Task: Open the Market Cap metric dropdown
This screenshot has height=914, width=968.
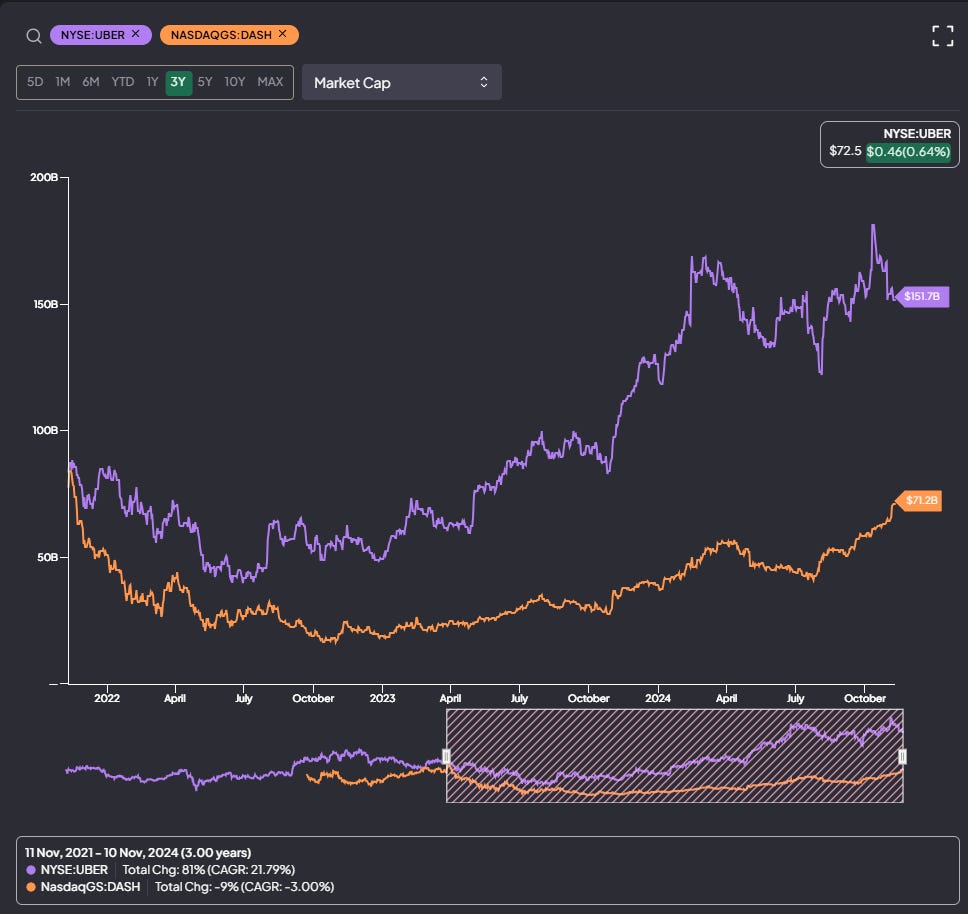Action: pyautogui.click(x=402, y=82)
